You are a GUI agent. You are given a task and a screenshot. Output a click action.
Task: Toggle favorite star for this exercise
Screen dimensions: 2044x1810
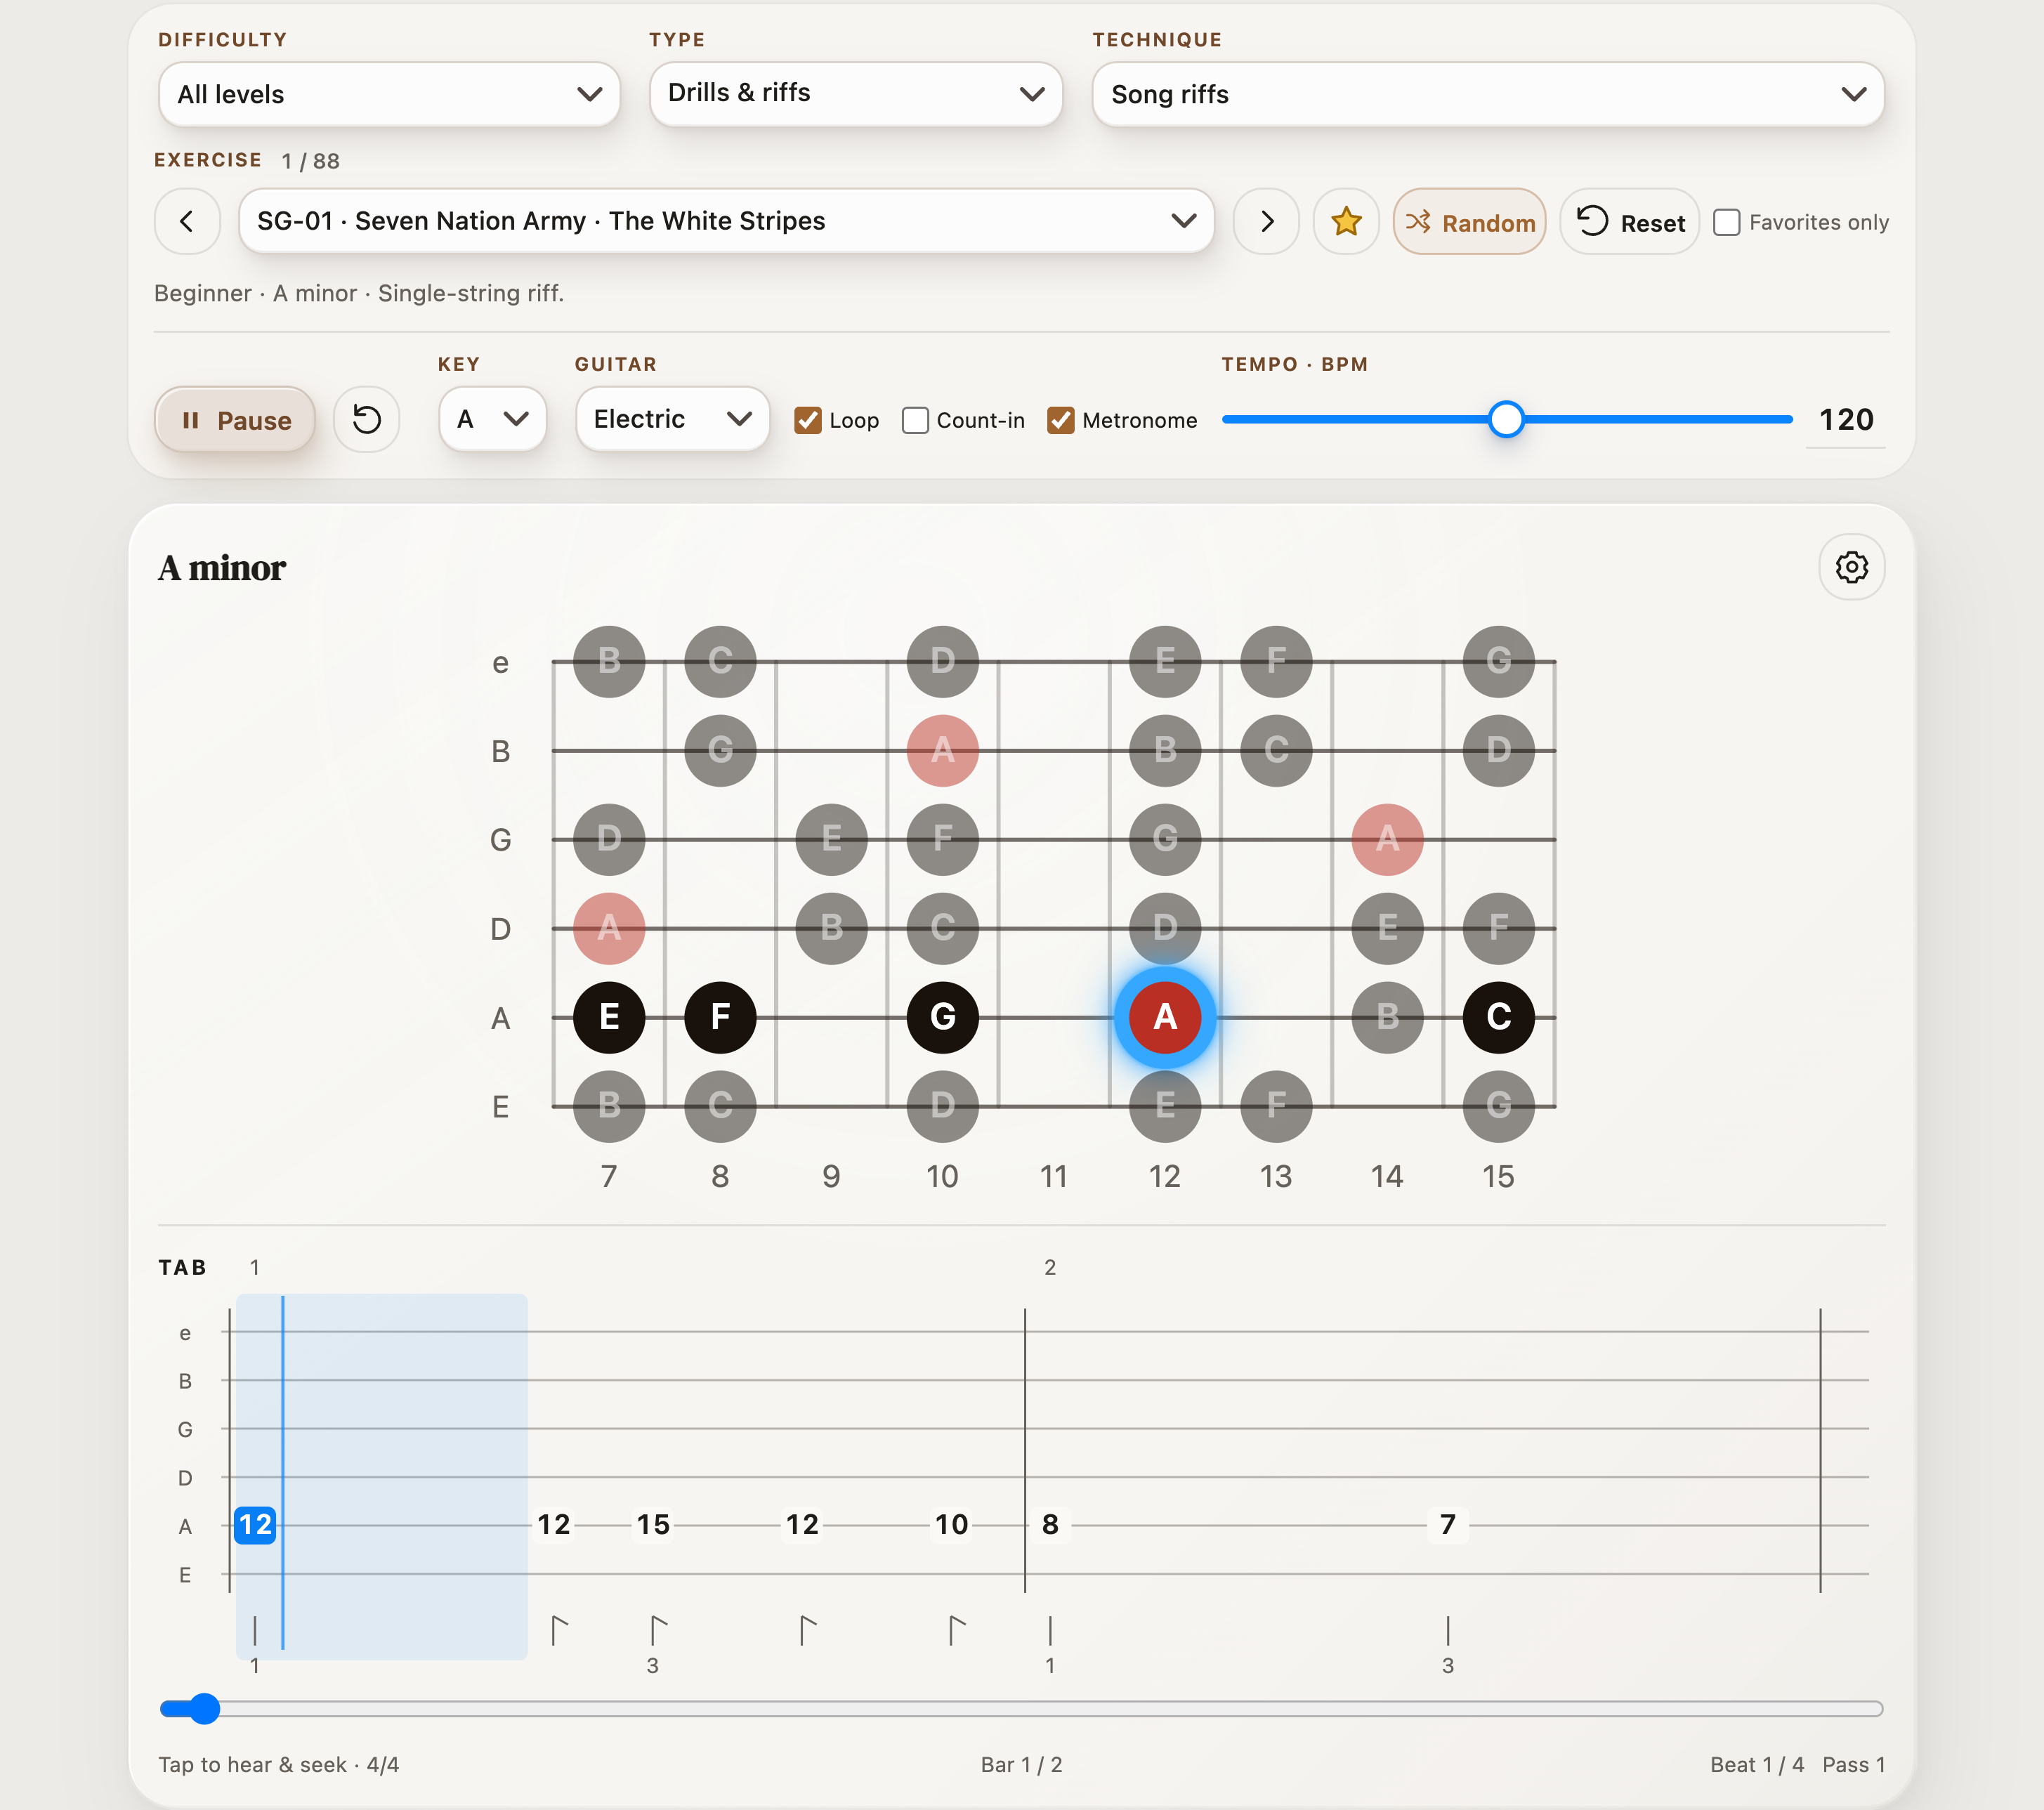(1346, 221)
